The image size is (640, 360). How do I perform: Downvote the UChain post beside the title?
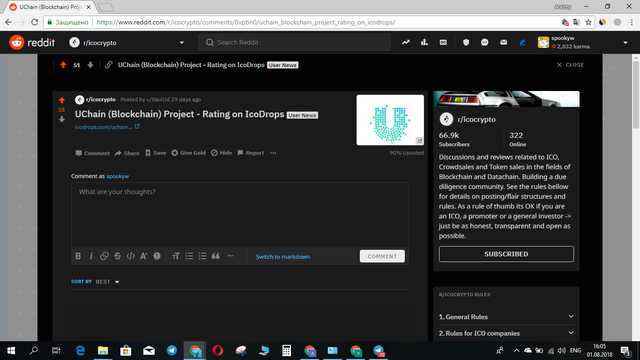62,119
